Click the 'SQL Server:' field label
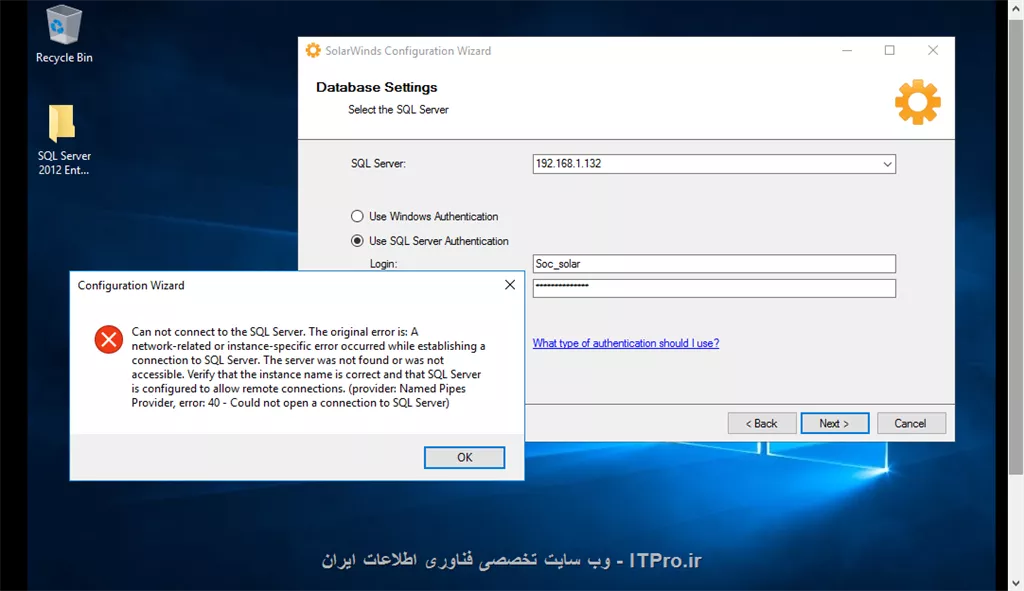Image resolution: width=1024 pixels, height=591 pixels. click(378, 163)
